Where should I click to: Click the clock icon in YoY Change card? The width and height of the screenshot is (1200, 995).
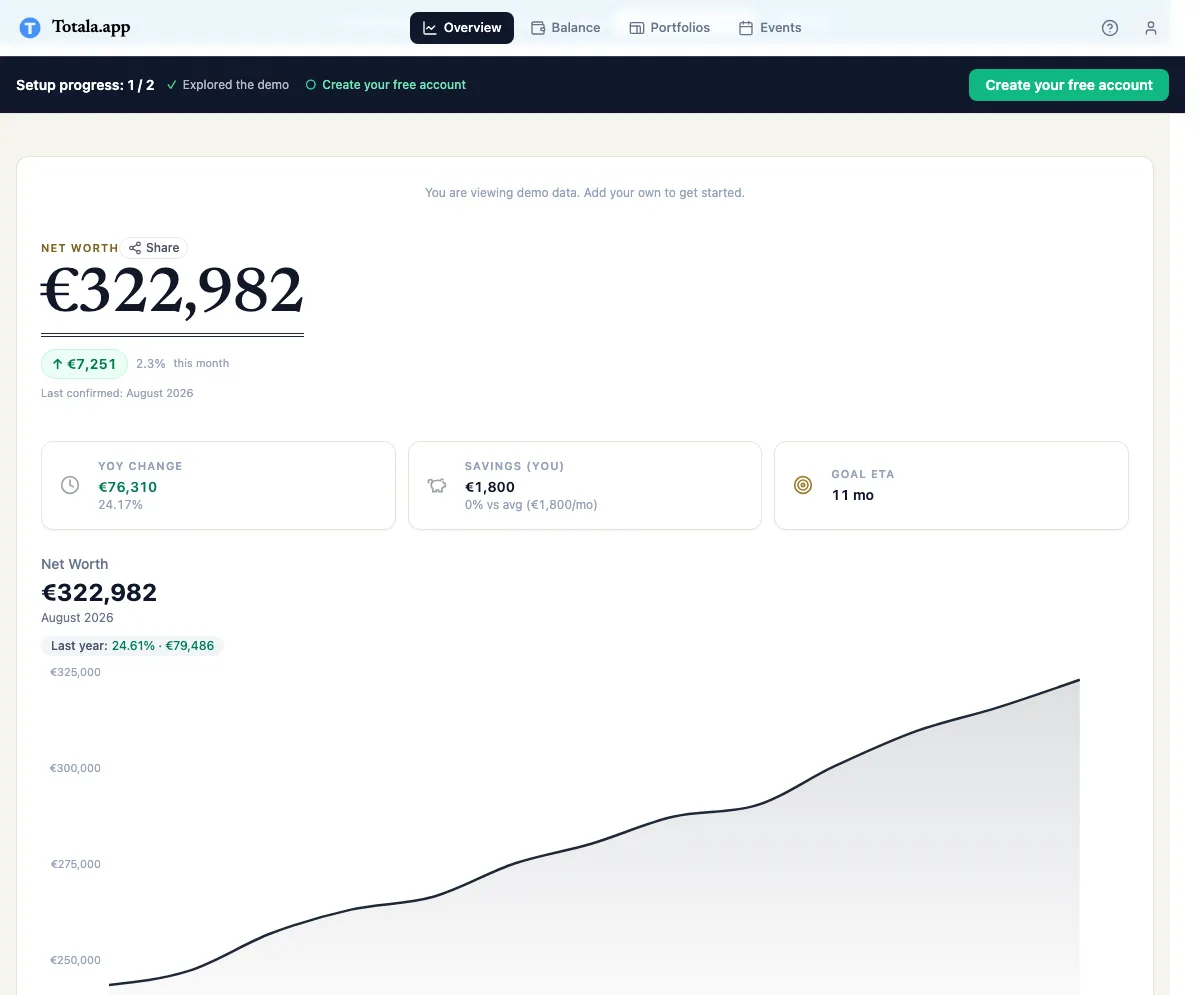coord(70,485)
